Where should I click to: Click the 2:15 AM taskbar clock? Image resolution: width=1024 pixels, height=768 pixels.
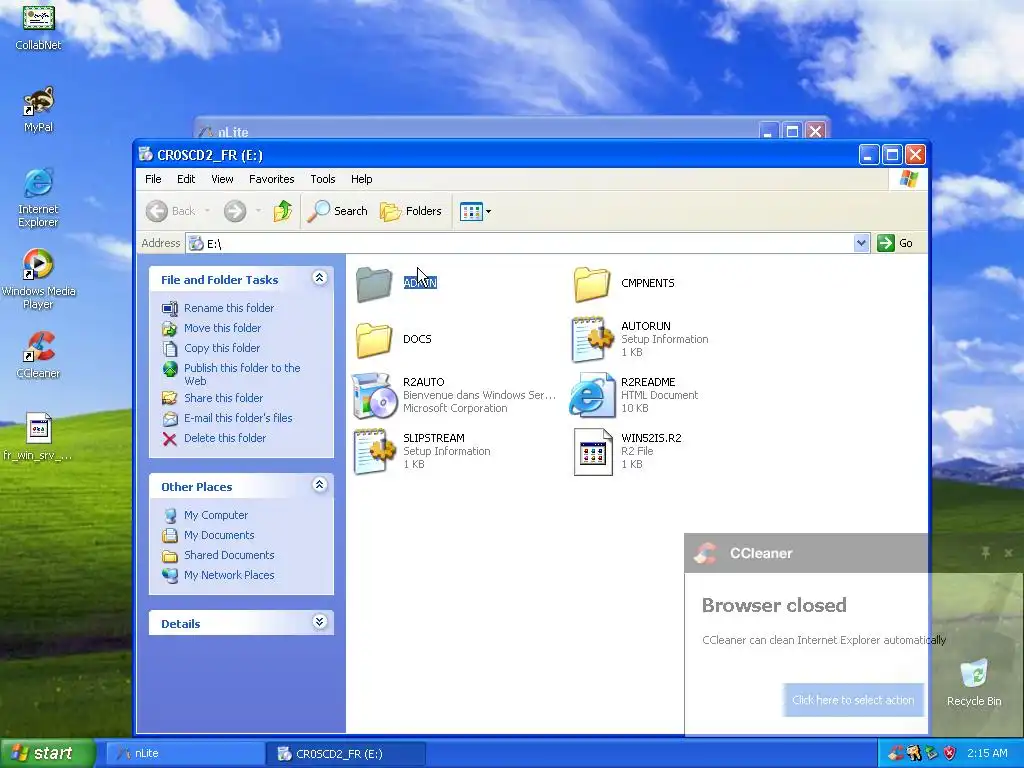[987, 754]
